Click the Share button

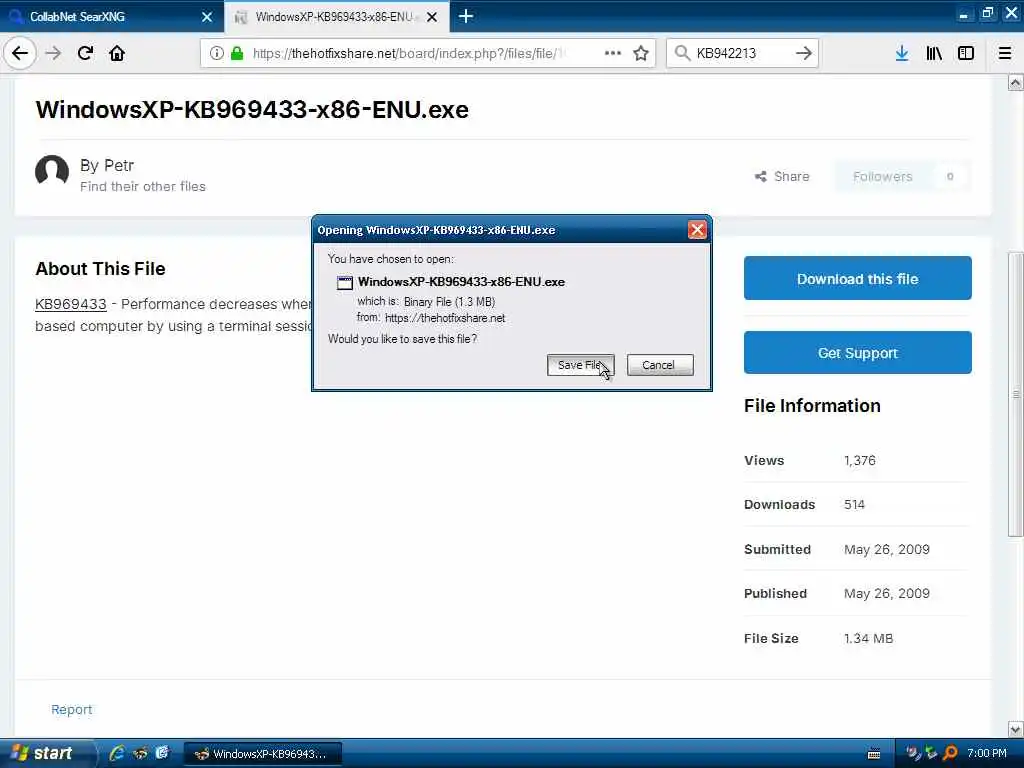(782, 176)
